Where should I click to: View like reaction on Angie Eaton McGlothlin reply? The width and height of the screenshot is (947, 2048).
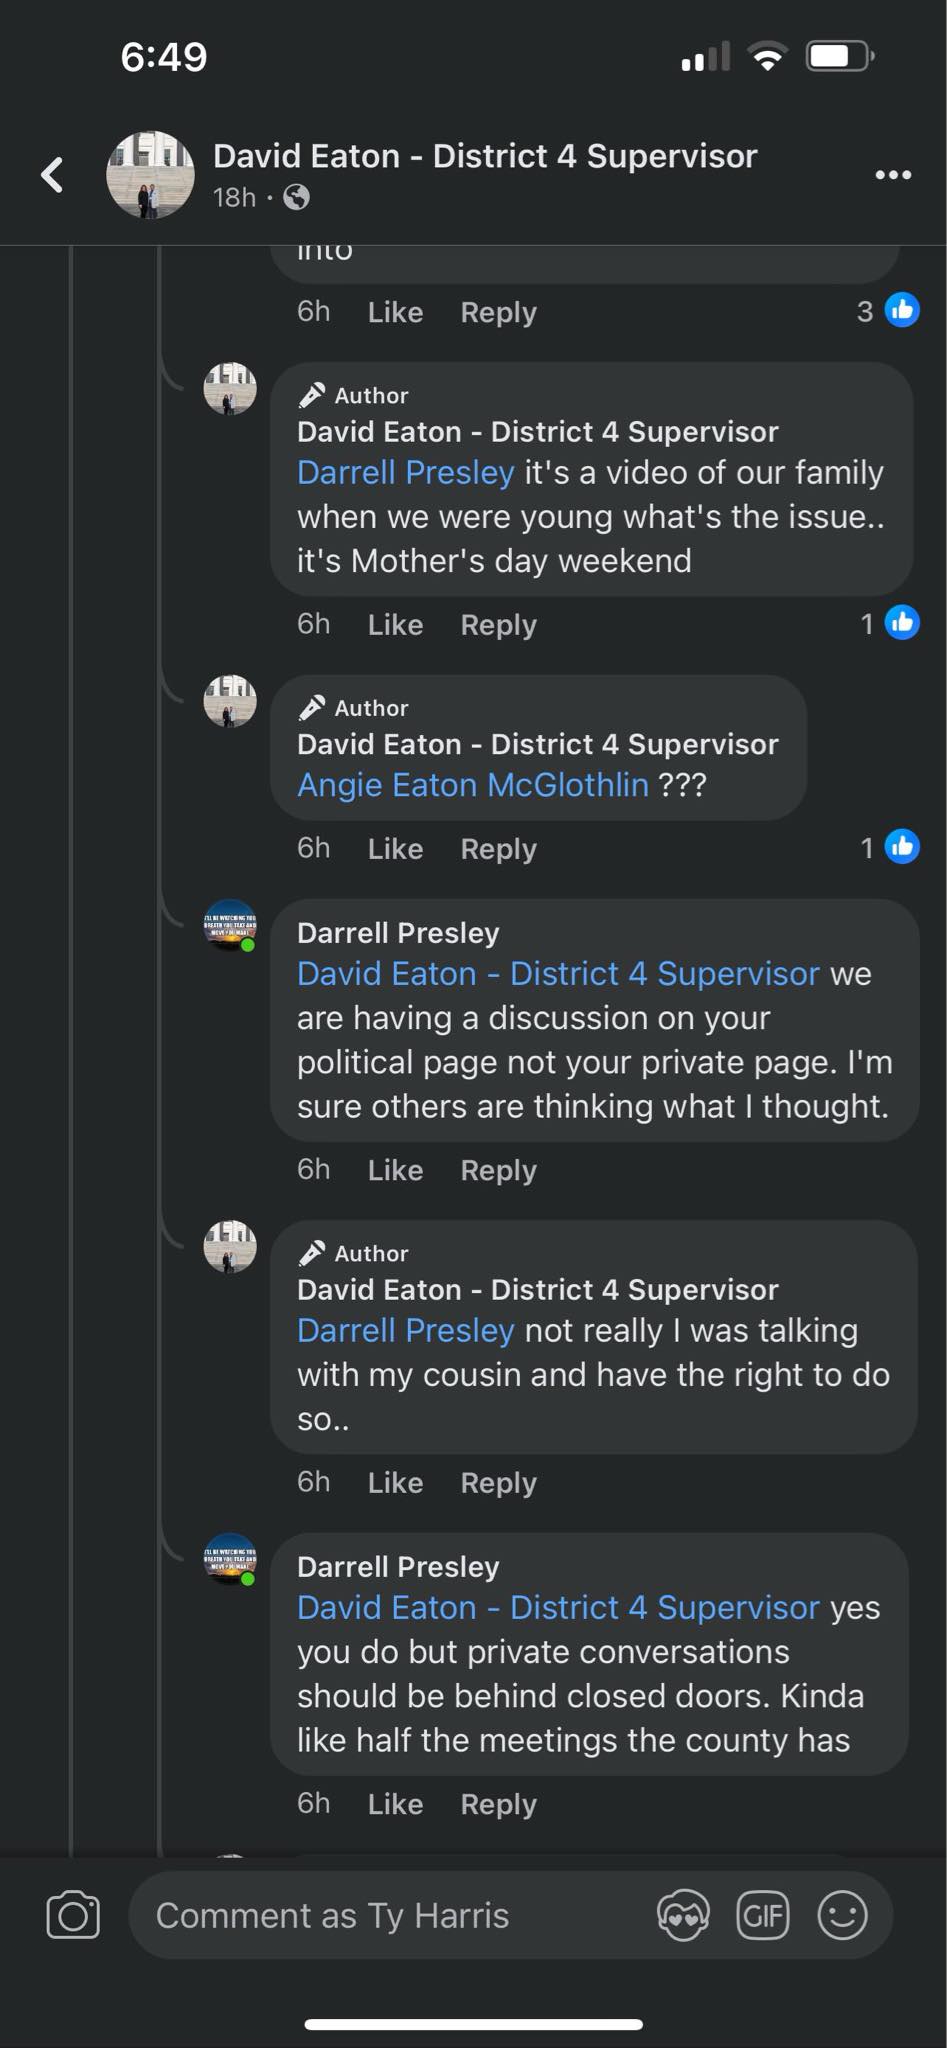tap(890, 847)
